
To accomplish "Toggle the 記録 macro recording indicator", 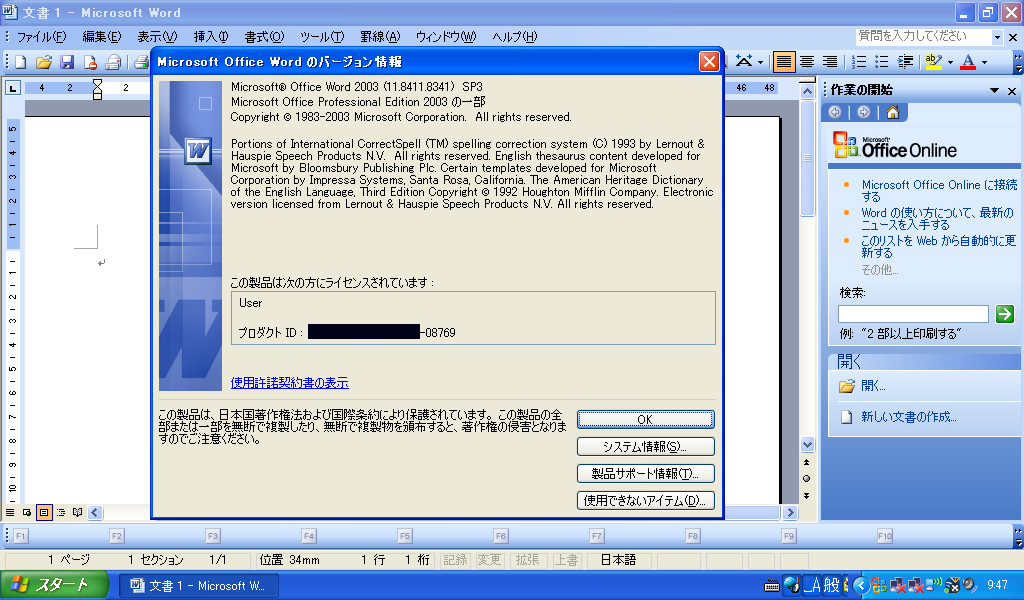I will tap(455, 560).
